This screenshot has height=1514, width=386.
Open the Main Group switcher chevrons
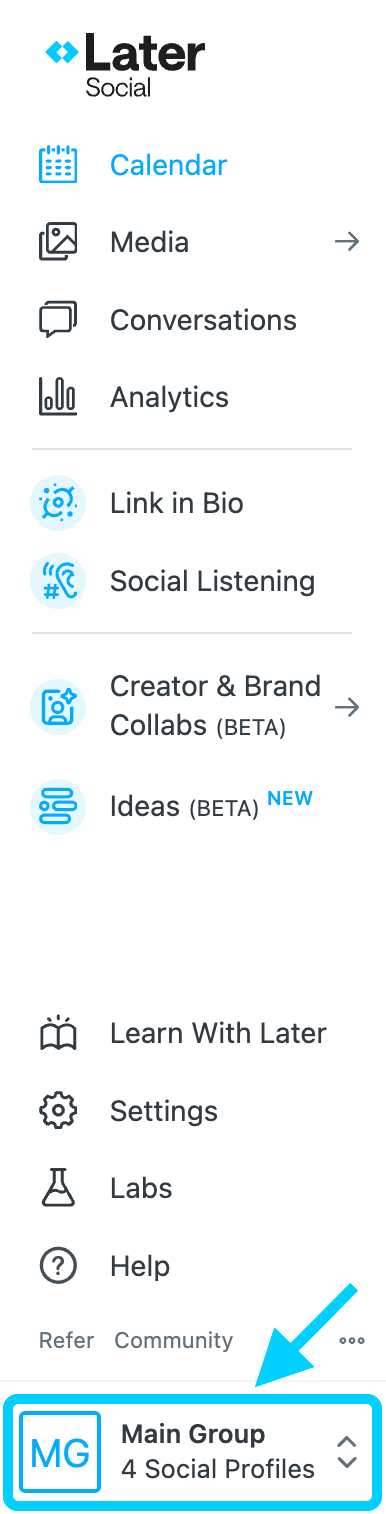point(347,1452)
